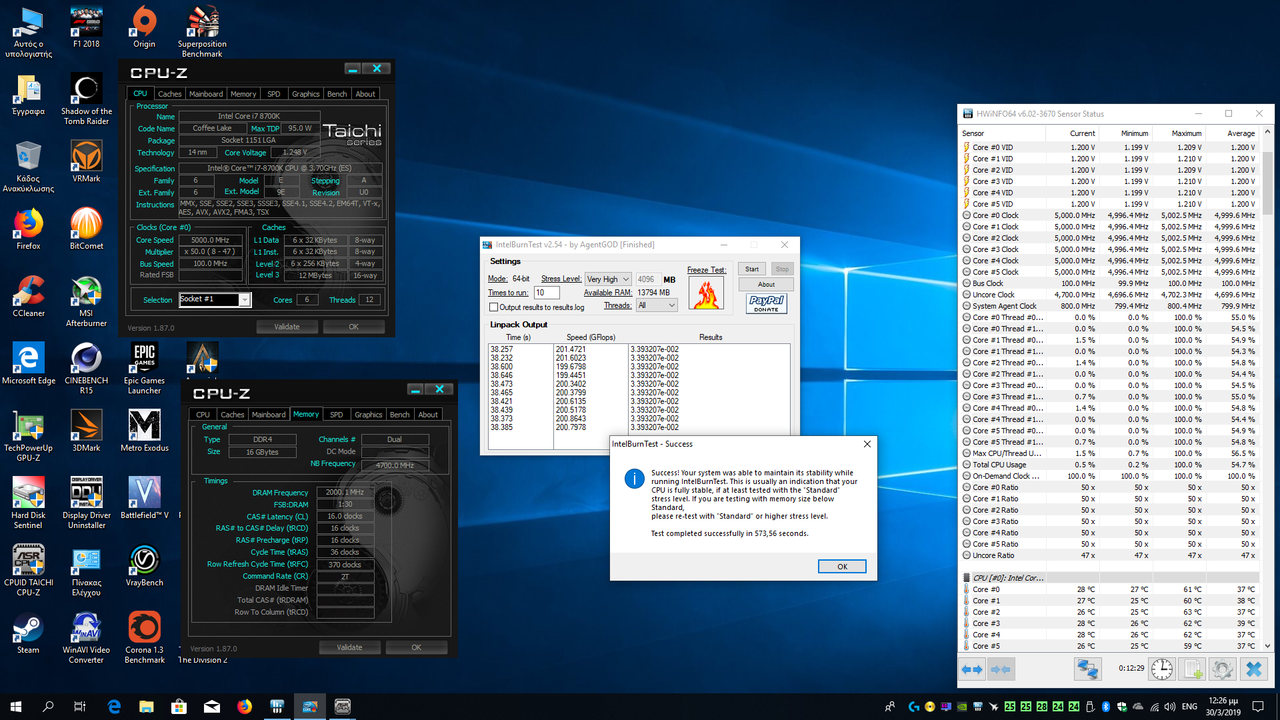Open the 3DMark desktop shortcut
The height and width of the screenshot is (720, 1280).
pos(86,429)
